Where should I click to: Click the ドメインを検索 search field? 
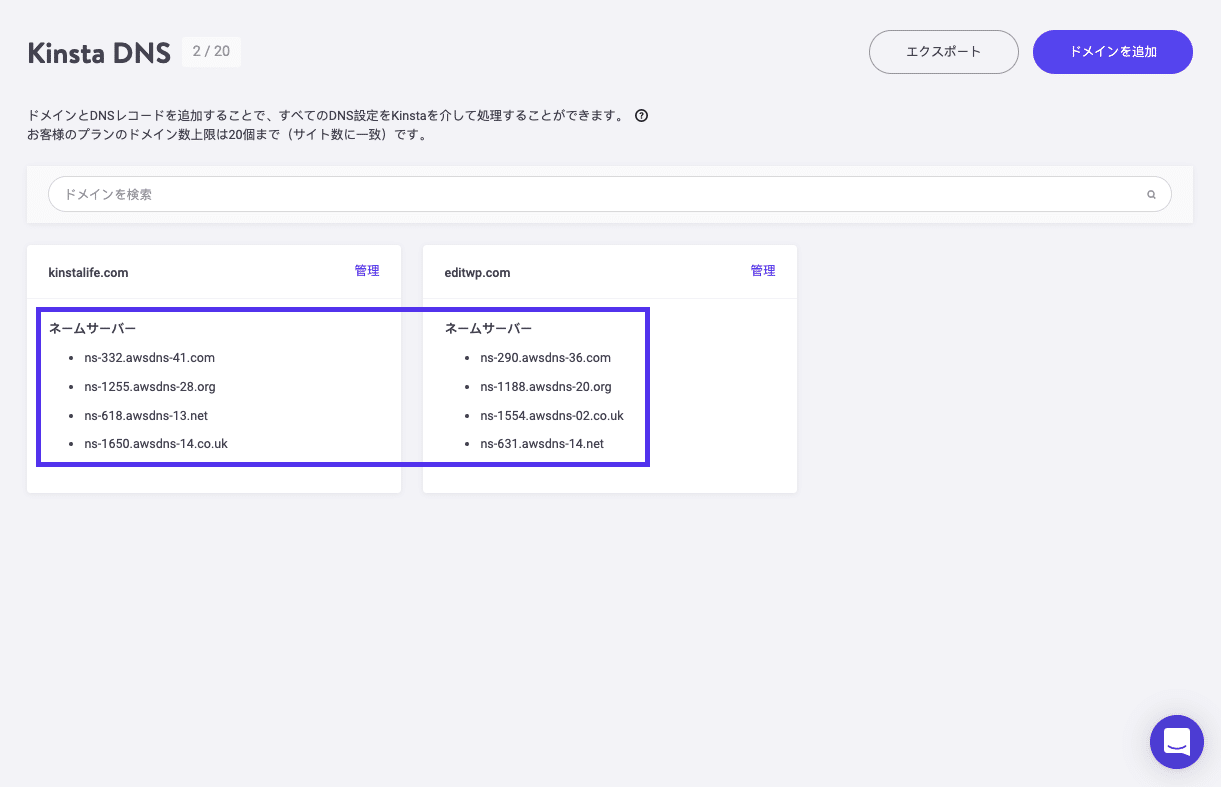pyautogui.click(x=400, y=194)
